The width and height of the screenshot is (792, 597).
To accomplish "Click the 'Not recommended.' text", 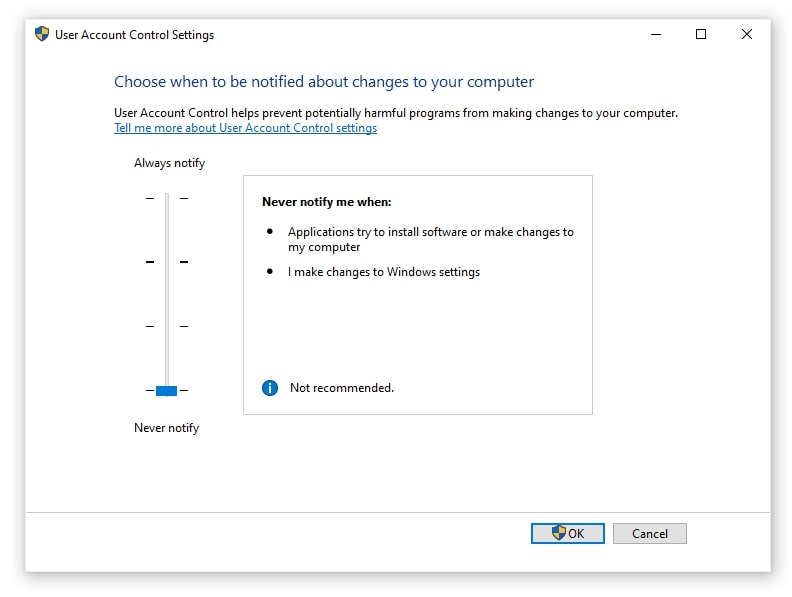I will [x=341, y=388].
